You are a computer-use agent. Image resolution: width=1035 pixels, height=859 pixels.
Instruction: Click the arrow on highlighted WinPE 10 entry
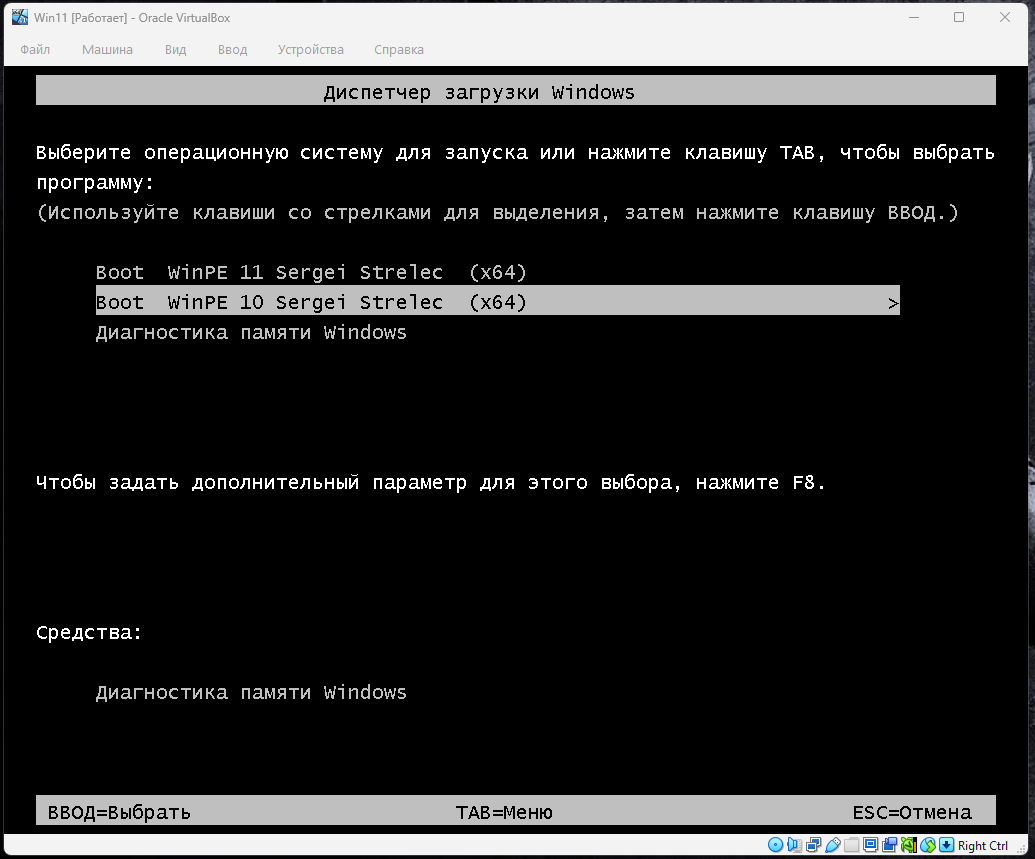tap(893, 303)
